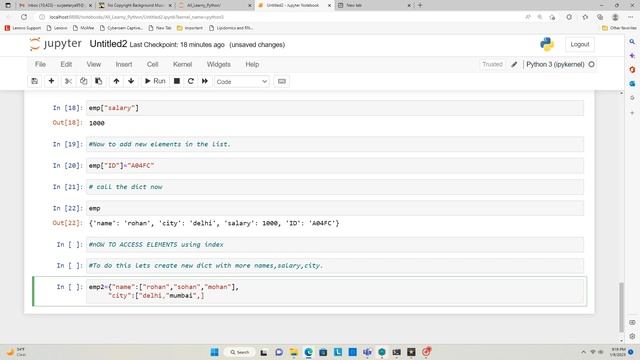Viewport: 640px width, 360px height.
Task: Select the emp["salary"] code cell
Action: [x=335, y=108]
